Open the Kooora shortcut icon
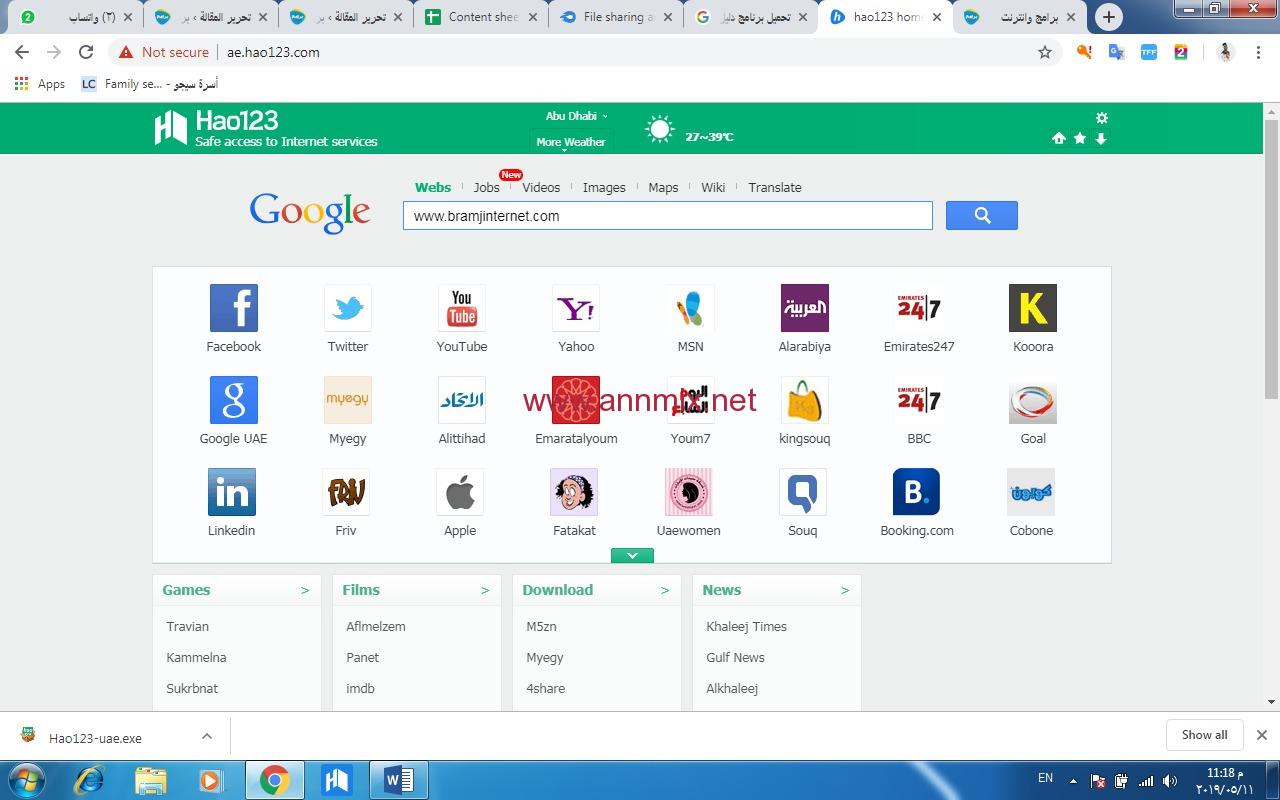 click(1033, 308)
